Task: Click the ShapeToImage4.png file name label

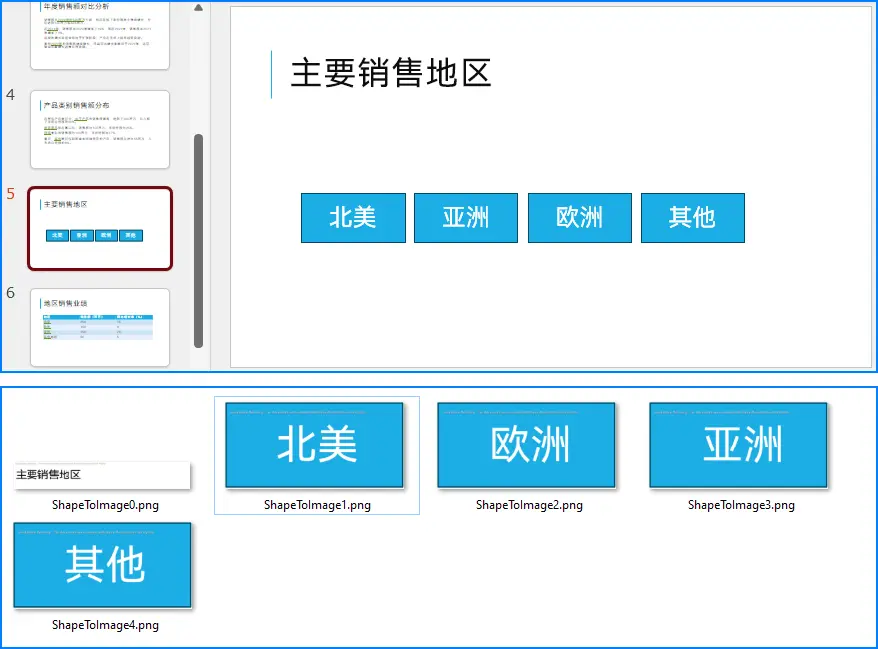Action: [x=105, y=625]
